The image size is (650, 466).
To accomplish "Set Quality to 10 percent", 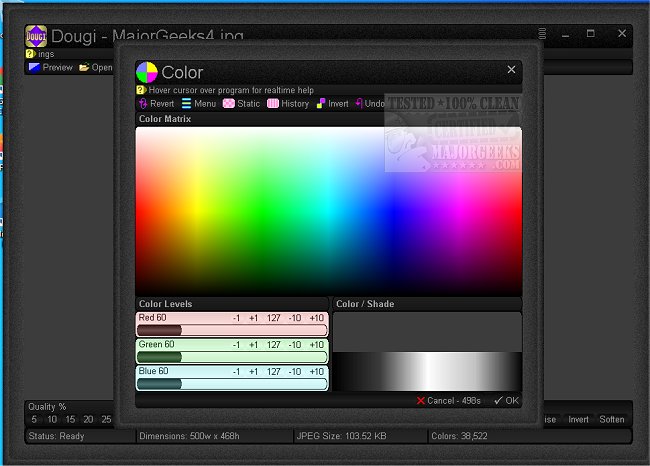I will tap(52, 420).
